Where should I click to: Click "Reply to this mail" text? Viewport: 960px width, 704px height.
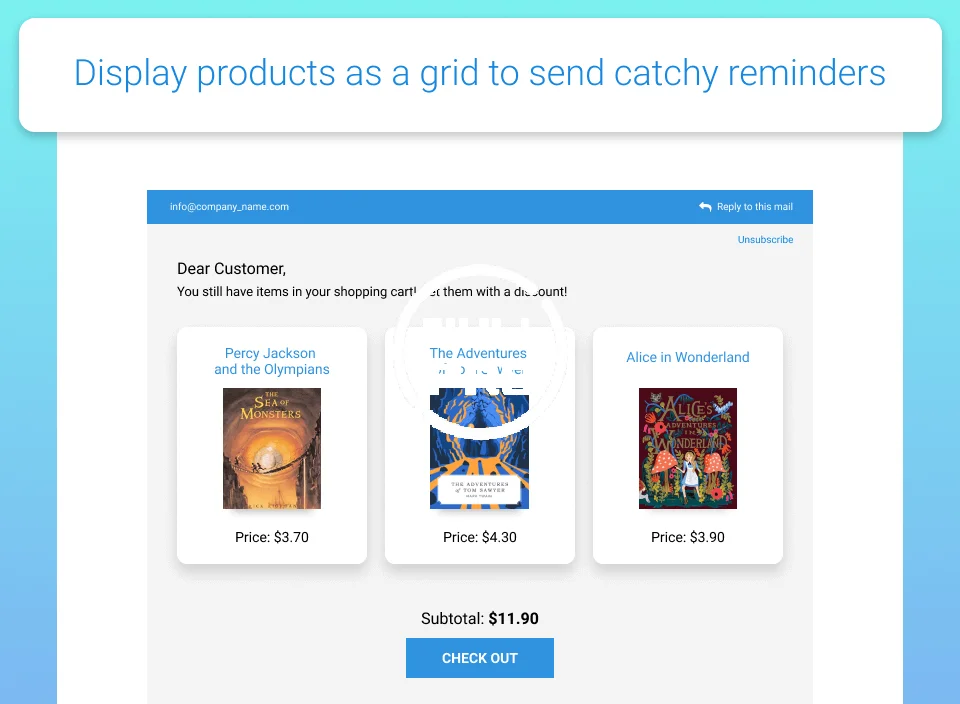(755, 207)
